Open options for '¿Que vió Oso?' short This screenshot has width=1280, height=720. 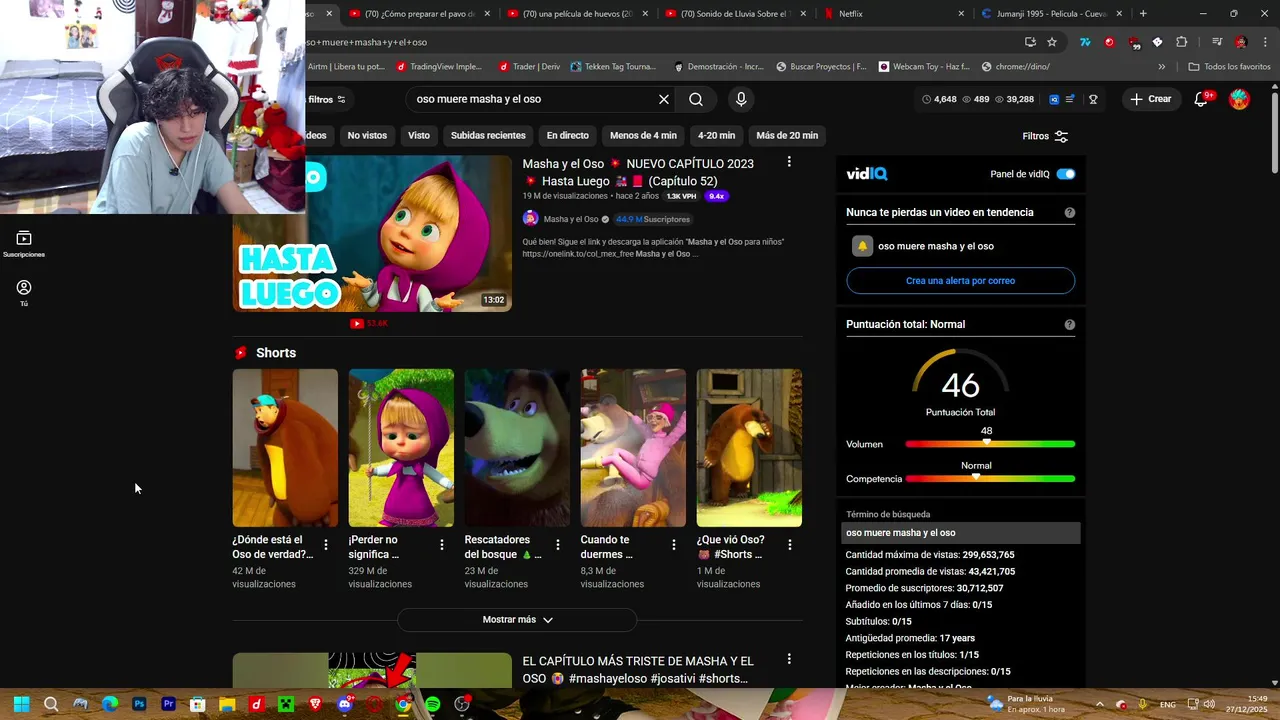point(789,545)
